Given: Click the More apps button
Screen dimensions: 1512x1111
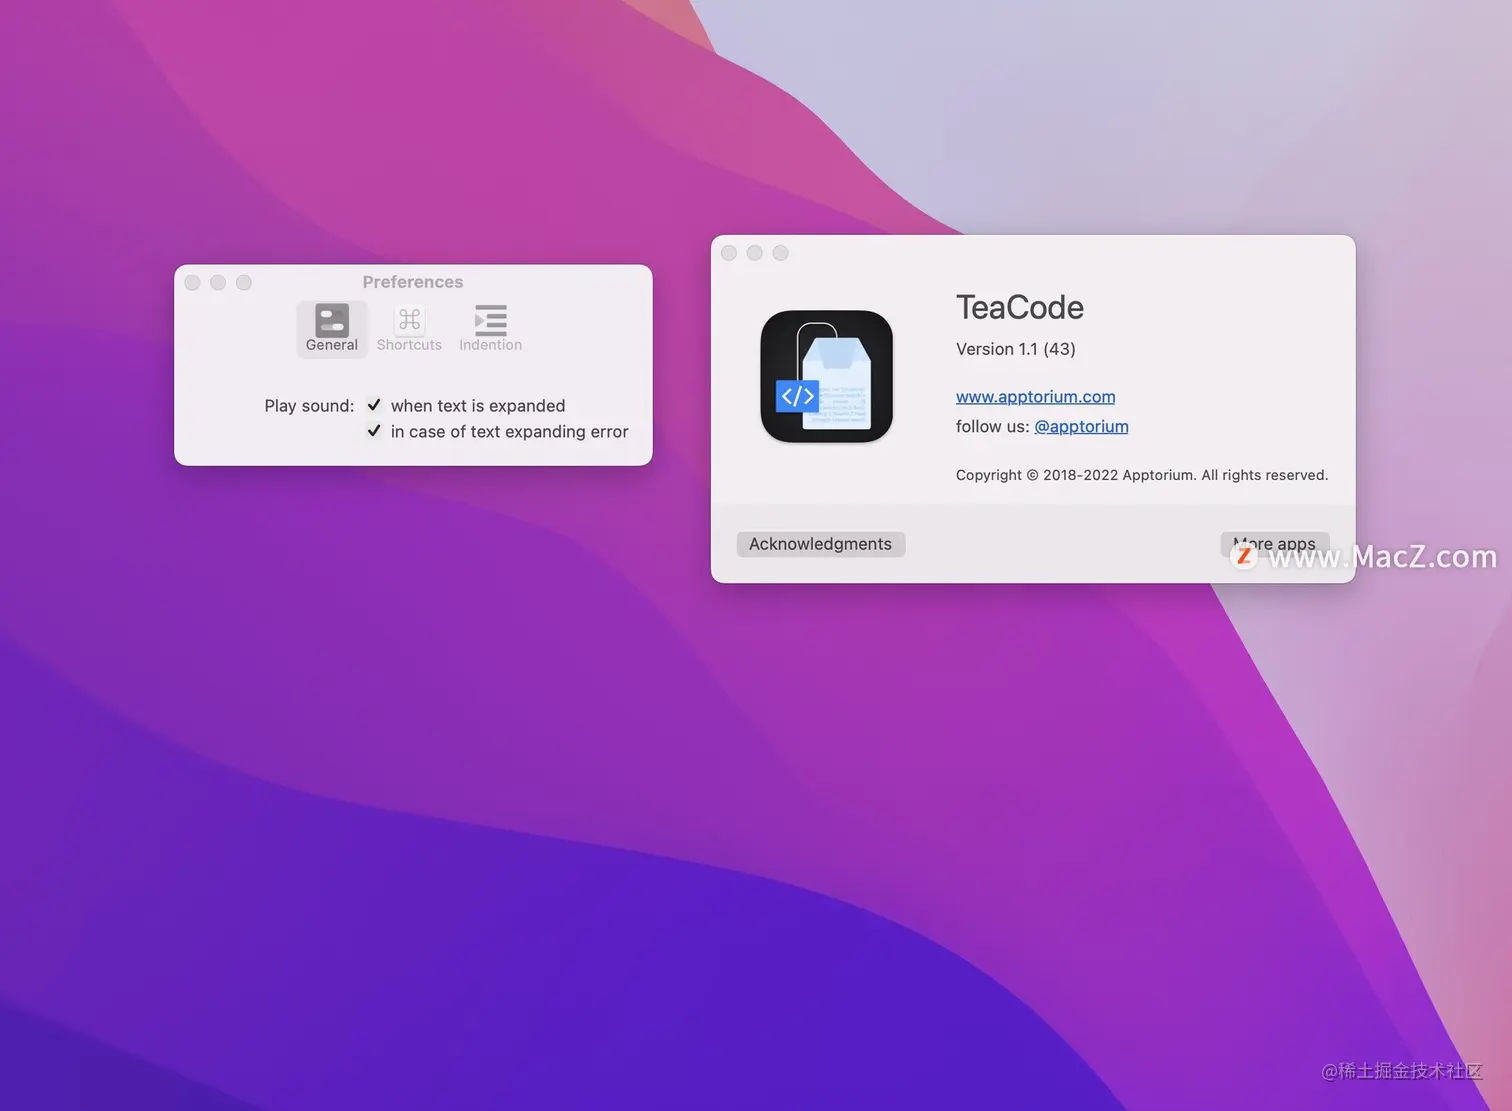Looking at the screenshot, I should 1274,544.
